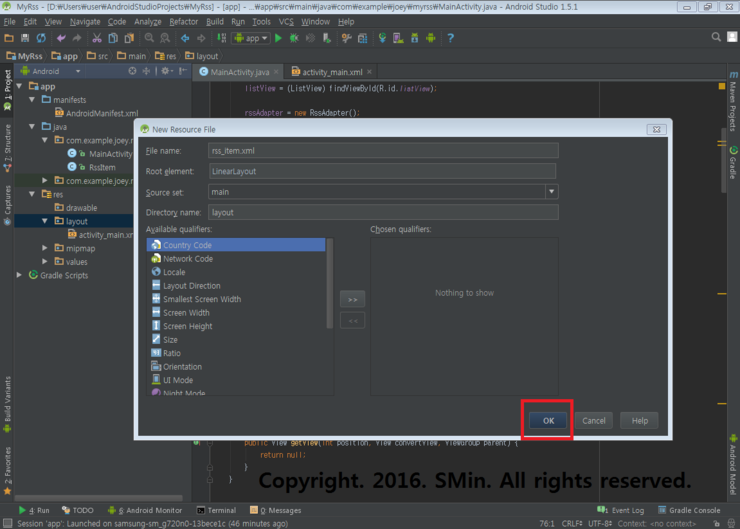Viewport: 740px width, 529px height.
Task: Click the Copy toolbar icon
Action: [x=113, y=38]
